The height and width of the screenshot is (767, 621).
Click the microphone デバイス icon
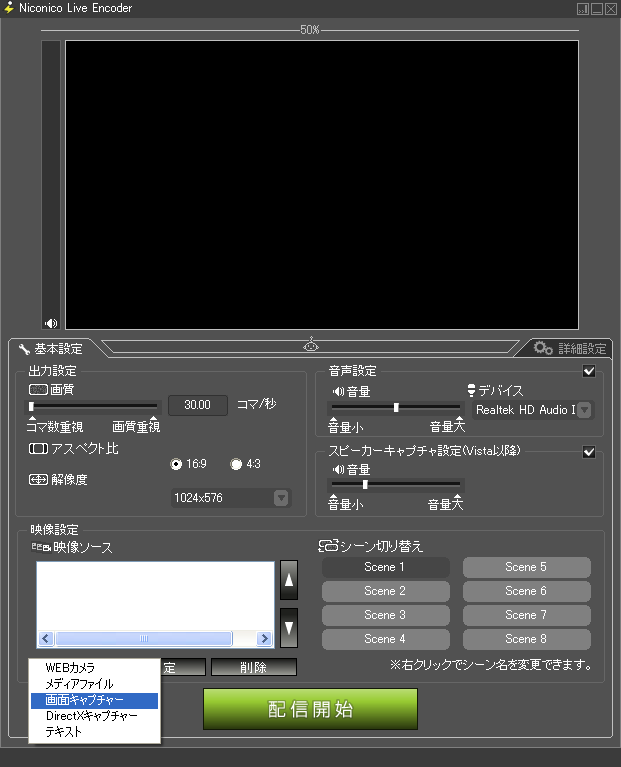[x=471, y=390]
